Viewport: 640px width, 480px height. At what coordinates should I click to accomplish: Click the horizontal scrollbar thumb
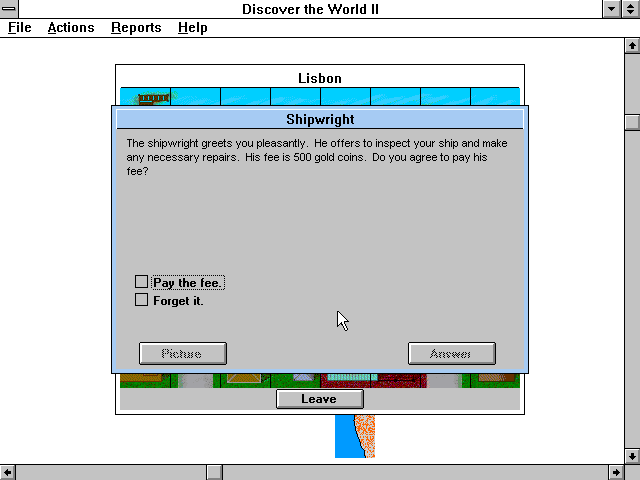point(214,473)
